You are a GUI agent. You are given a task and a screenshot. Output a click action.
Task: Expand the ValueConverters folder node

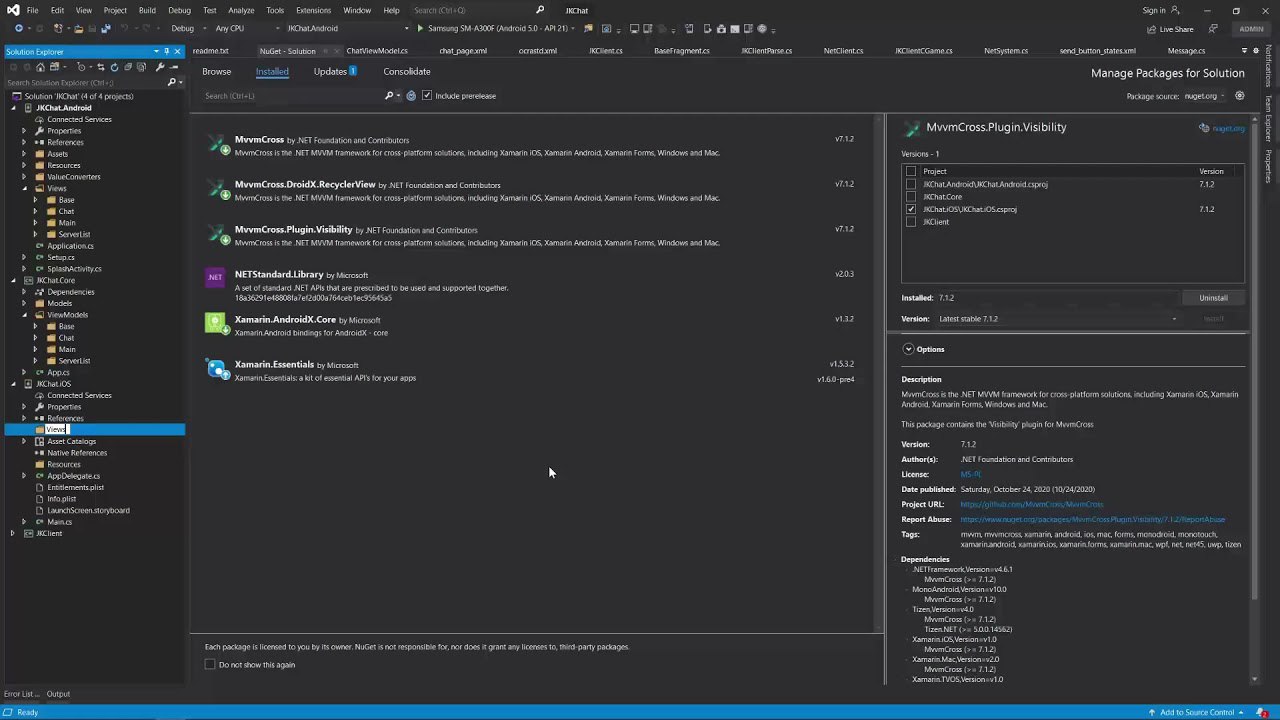coord(24,177)
